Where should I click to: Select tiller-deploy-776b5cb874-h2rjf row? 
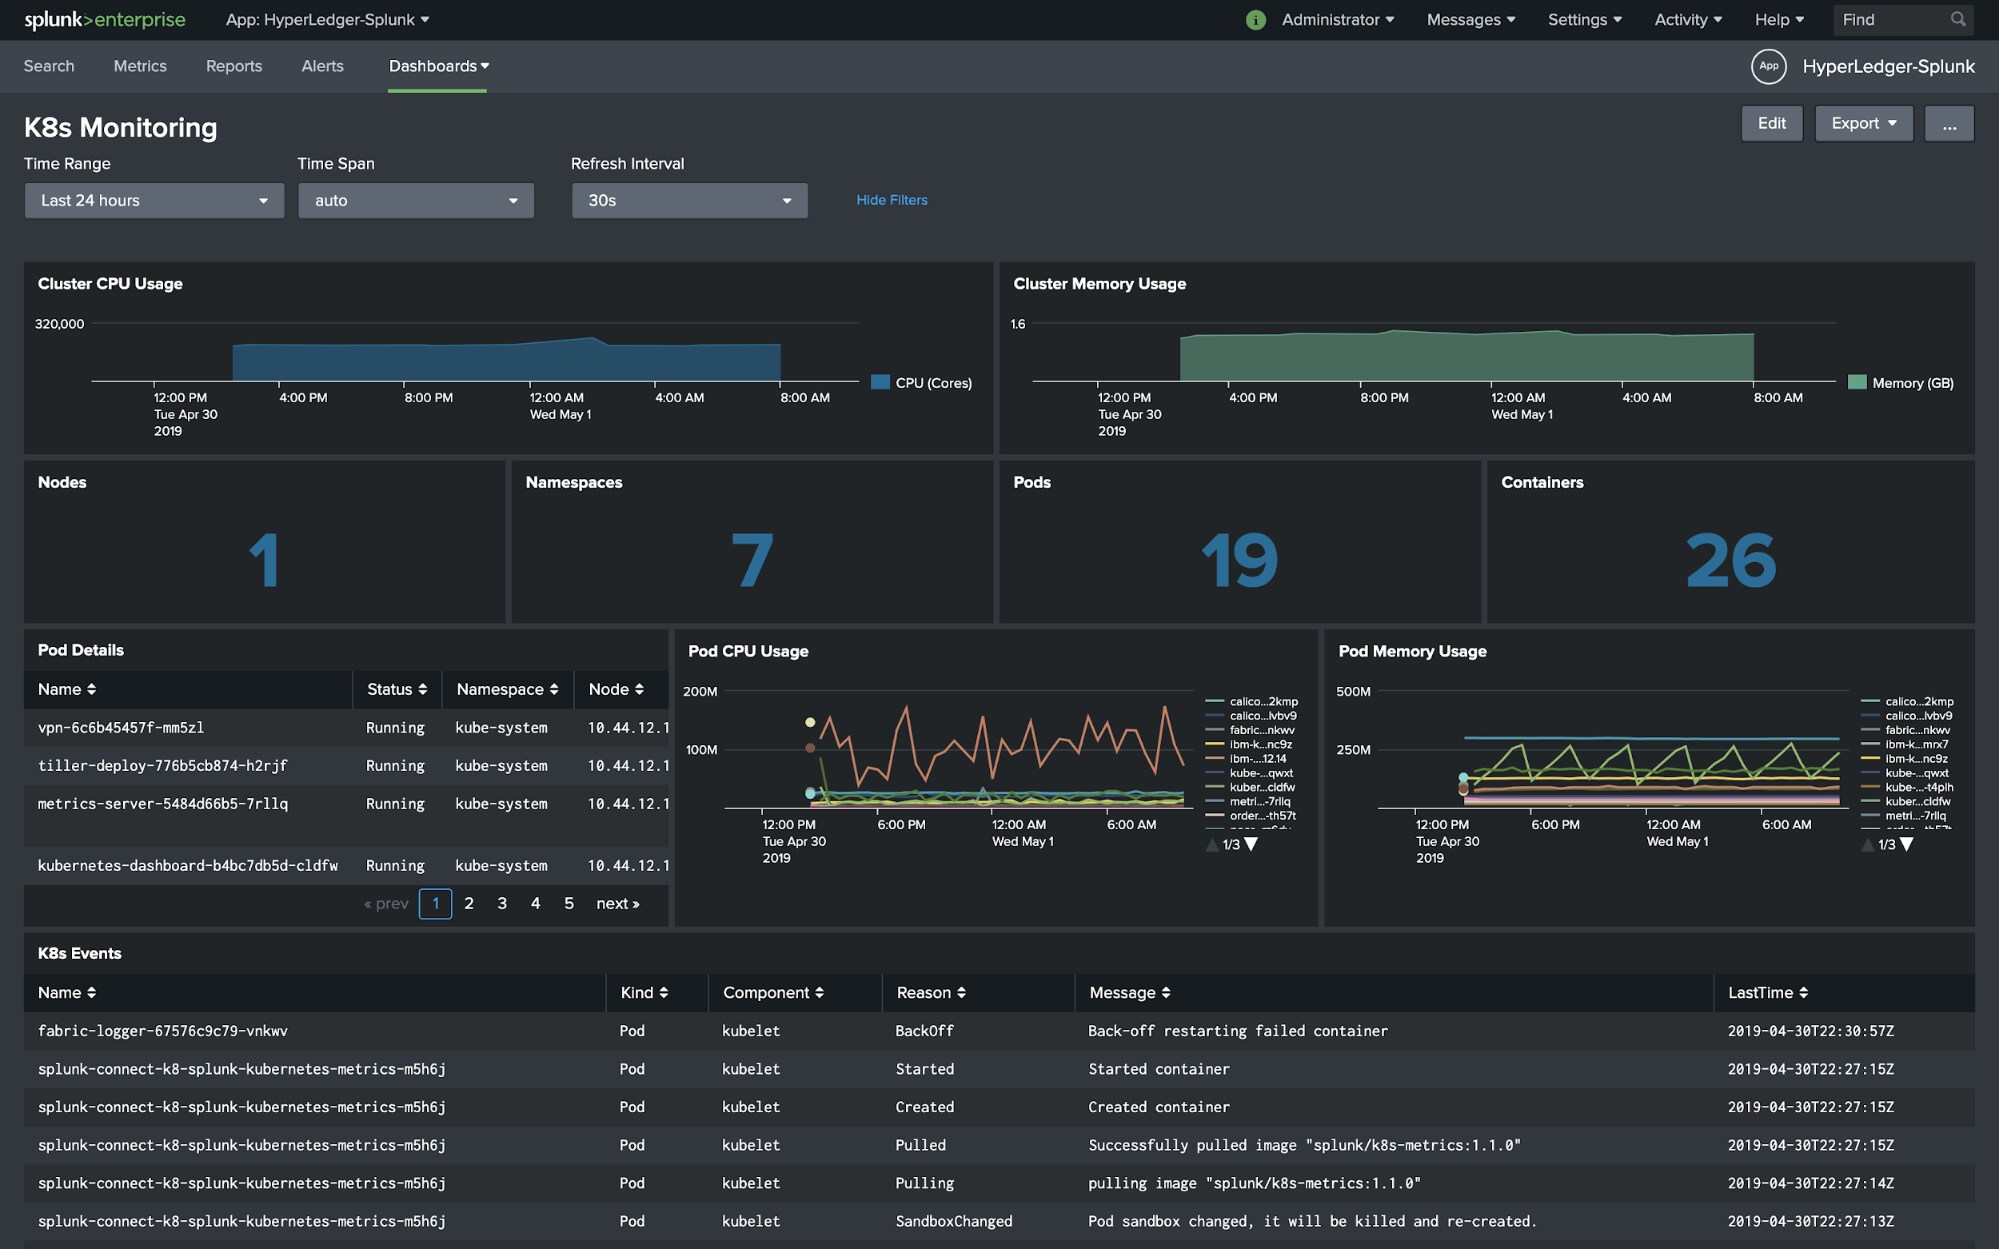[346, 766]
